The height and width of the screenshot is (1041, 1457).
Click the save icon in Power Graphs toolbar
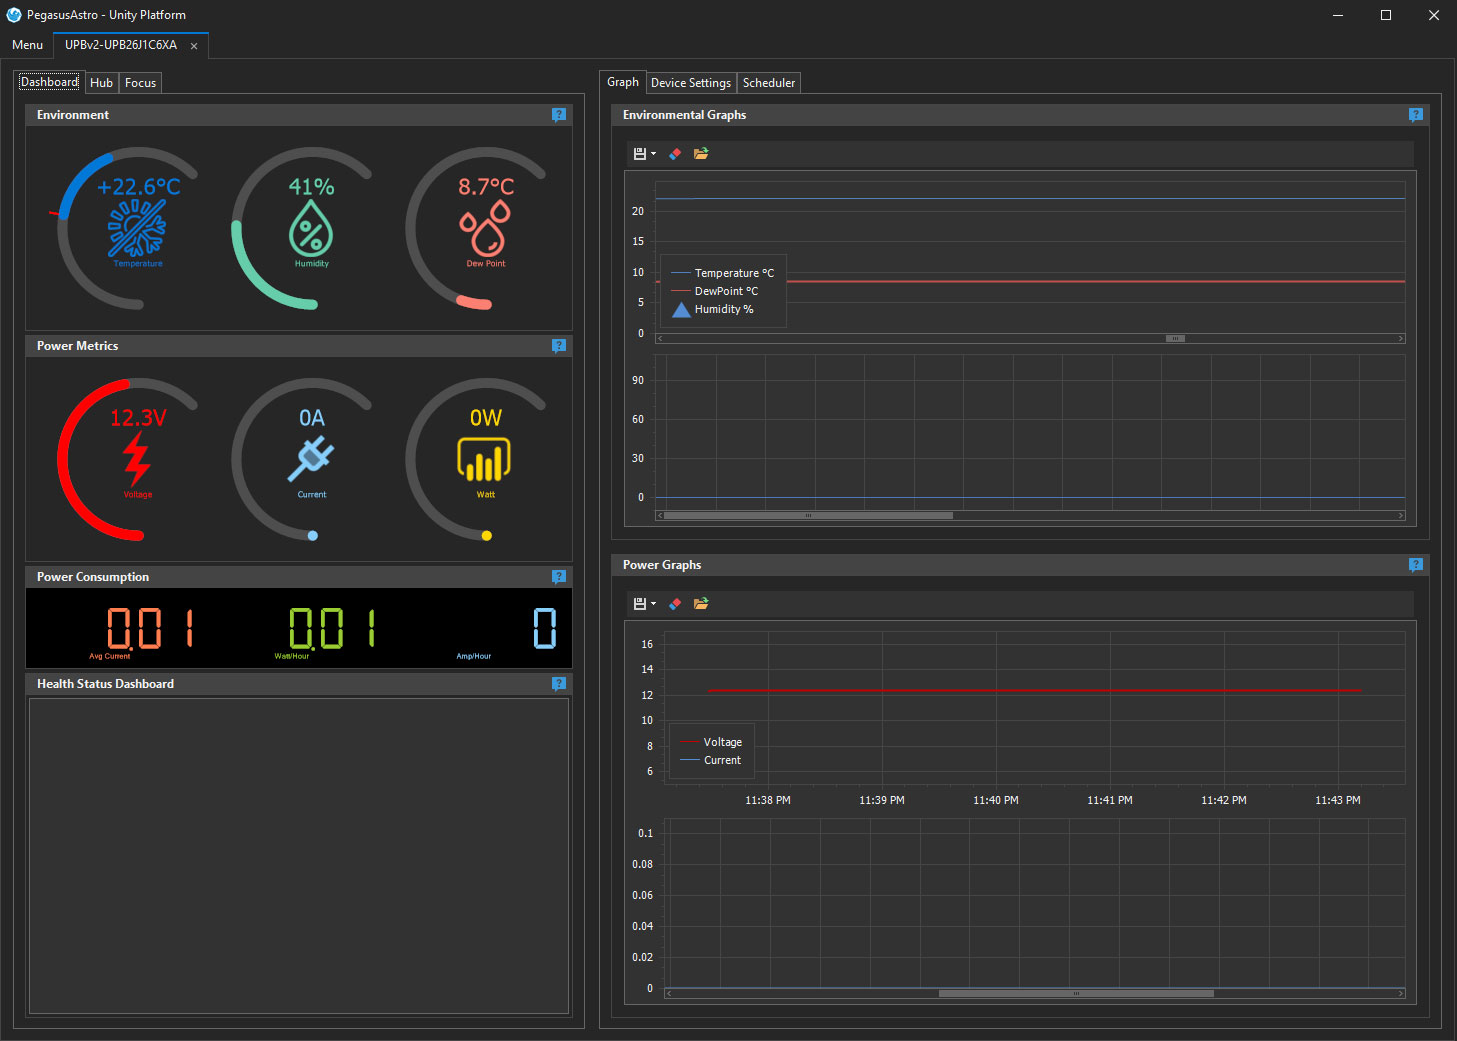(640, 604)
